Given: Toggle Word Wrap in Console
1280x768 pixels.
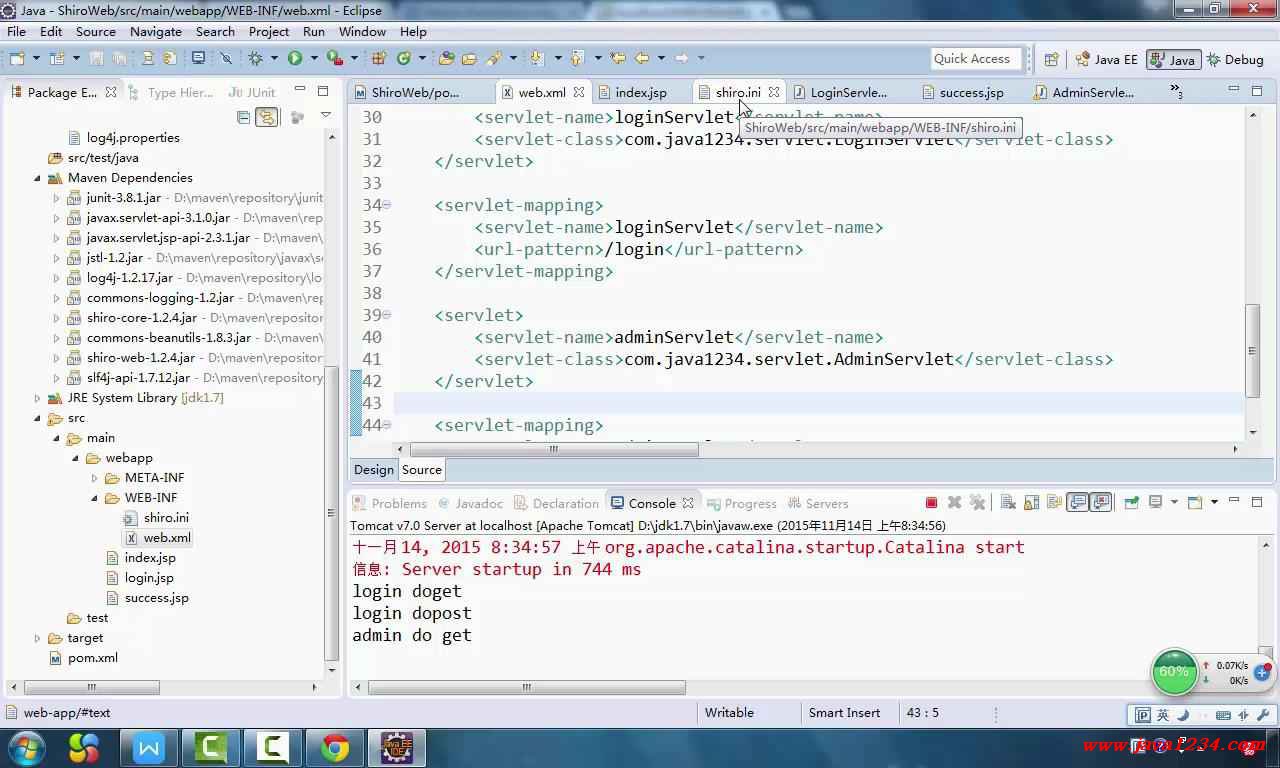Looking at the screenshot, I should (1054, 502).
